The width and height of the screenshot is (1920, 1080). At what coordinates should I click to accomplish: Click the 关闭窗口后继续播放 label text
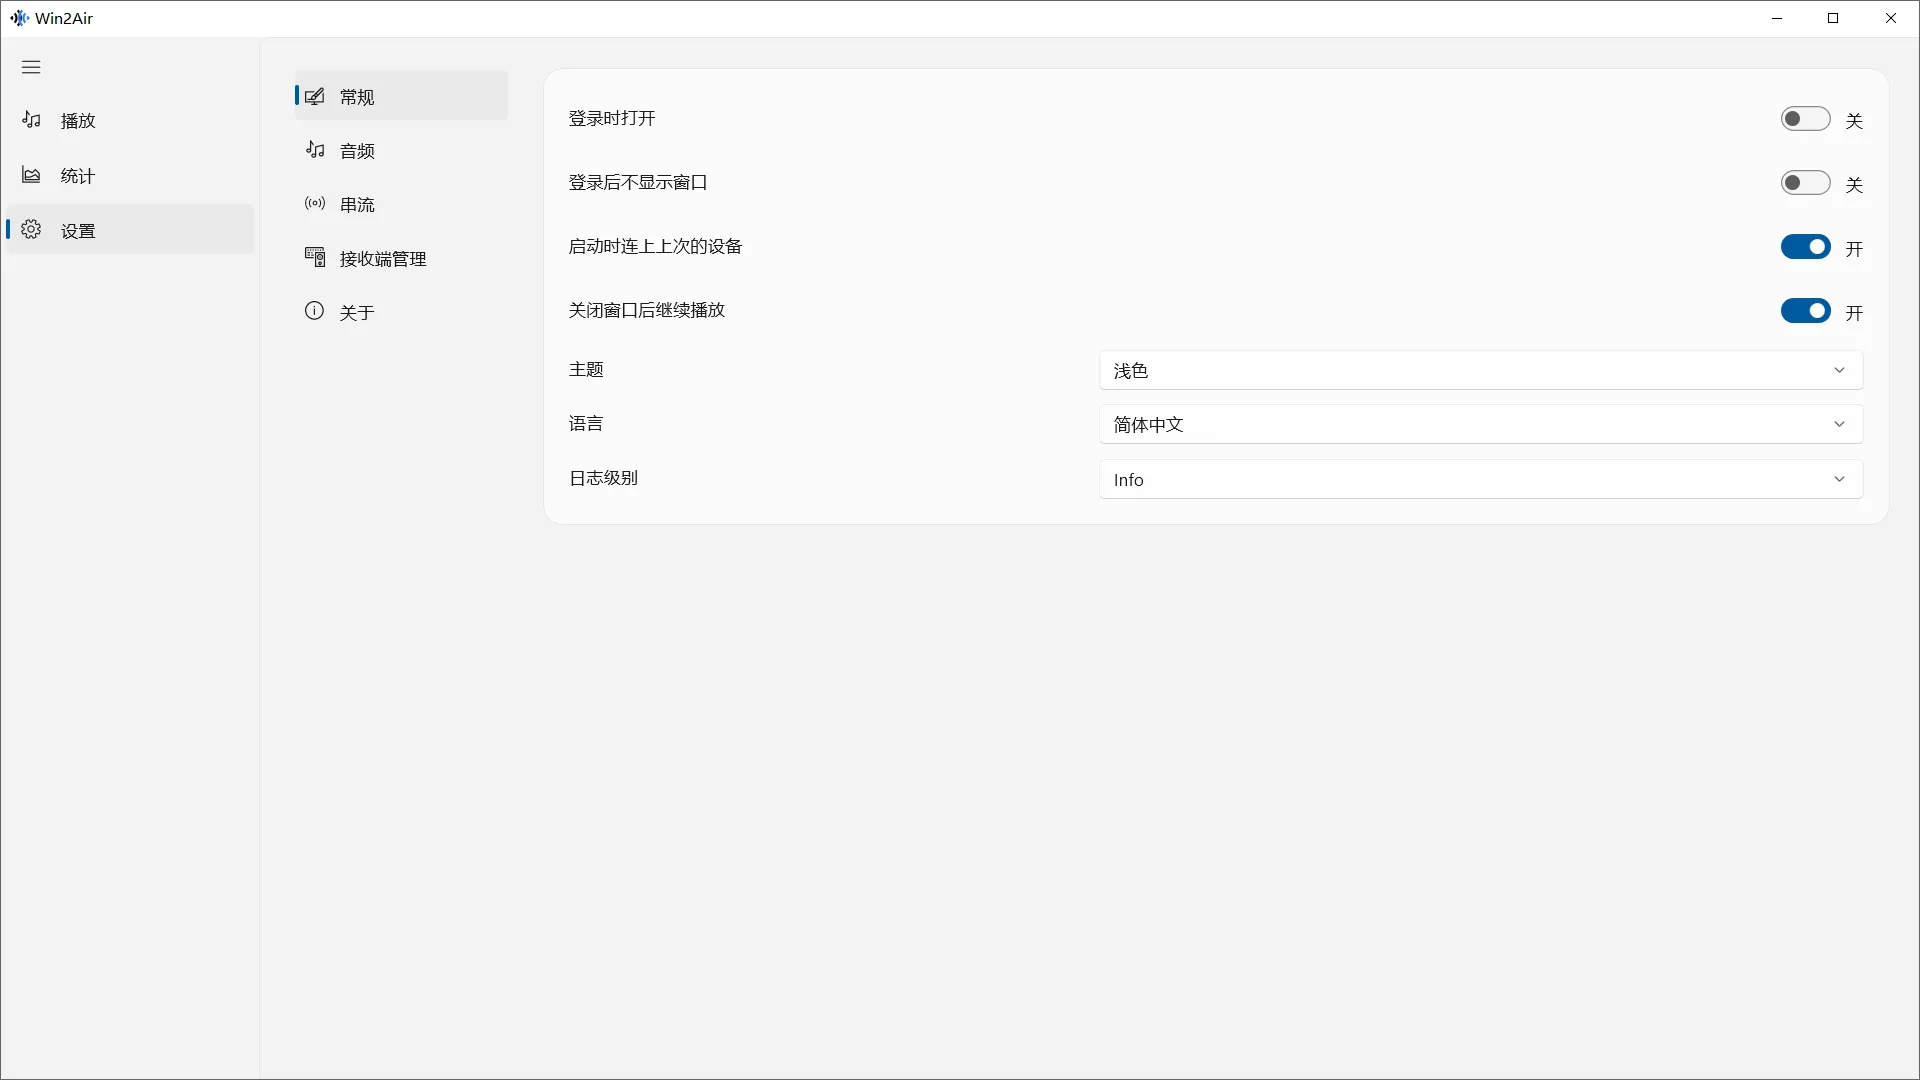[x=647, y=310]
